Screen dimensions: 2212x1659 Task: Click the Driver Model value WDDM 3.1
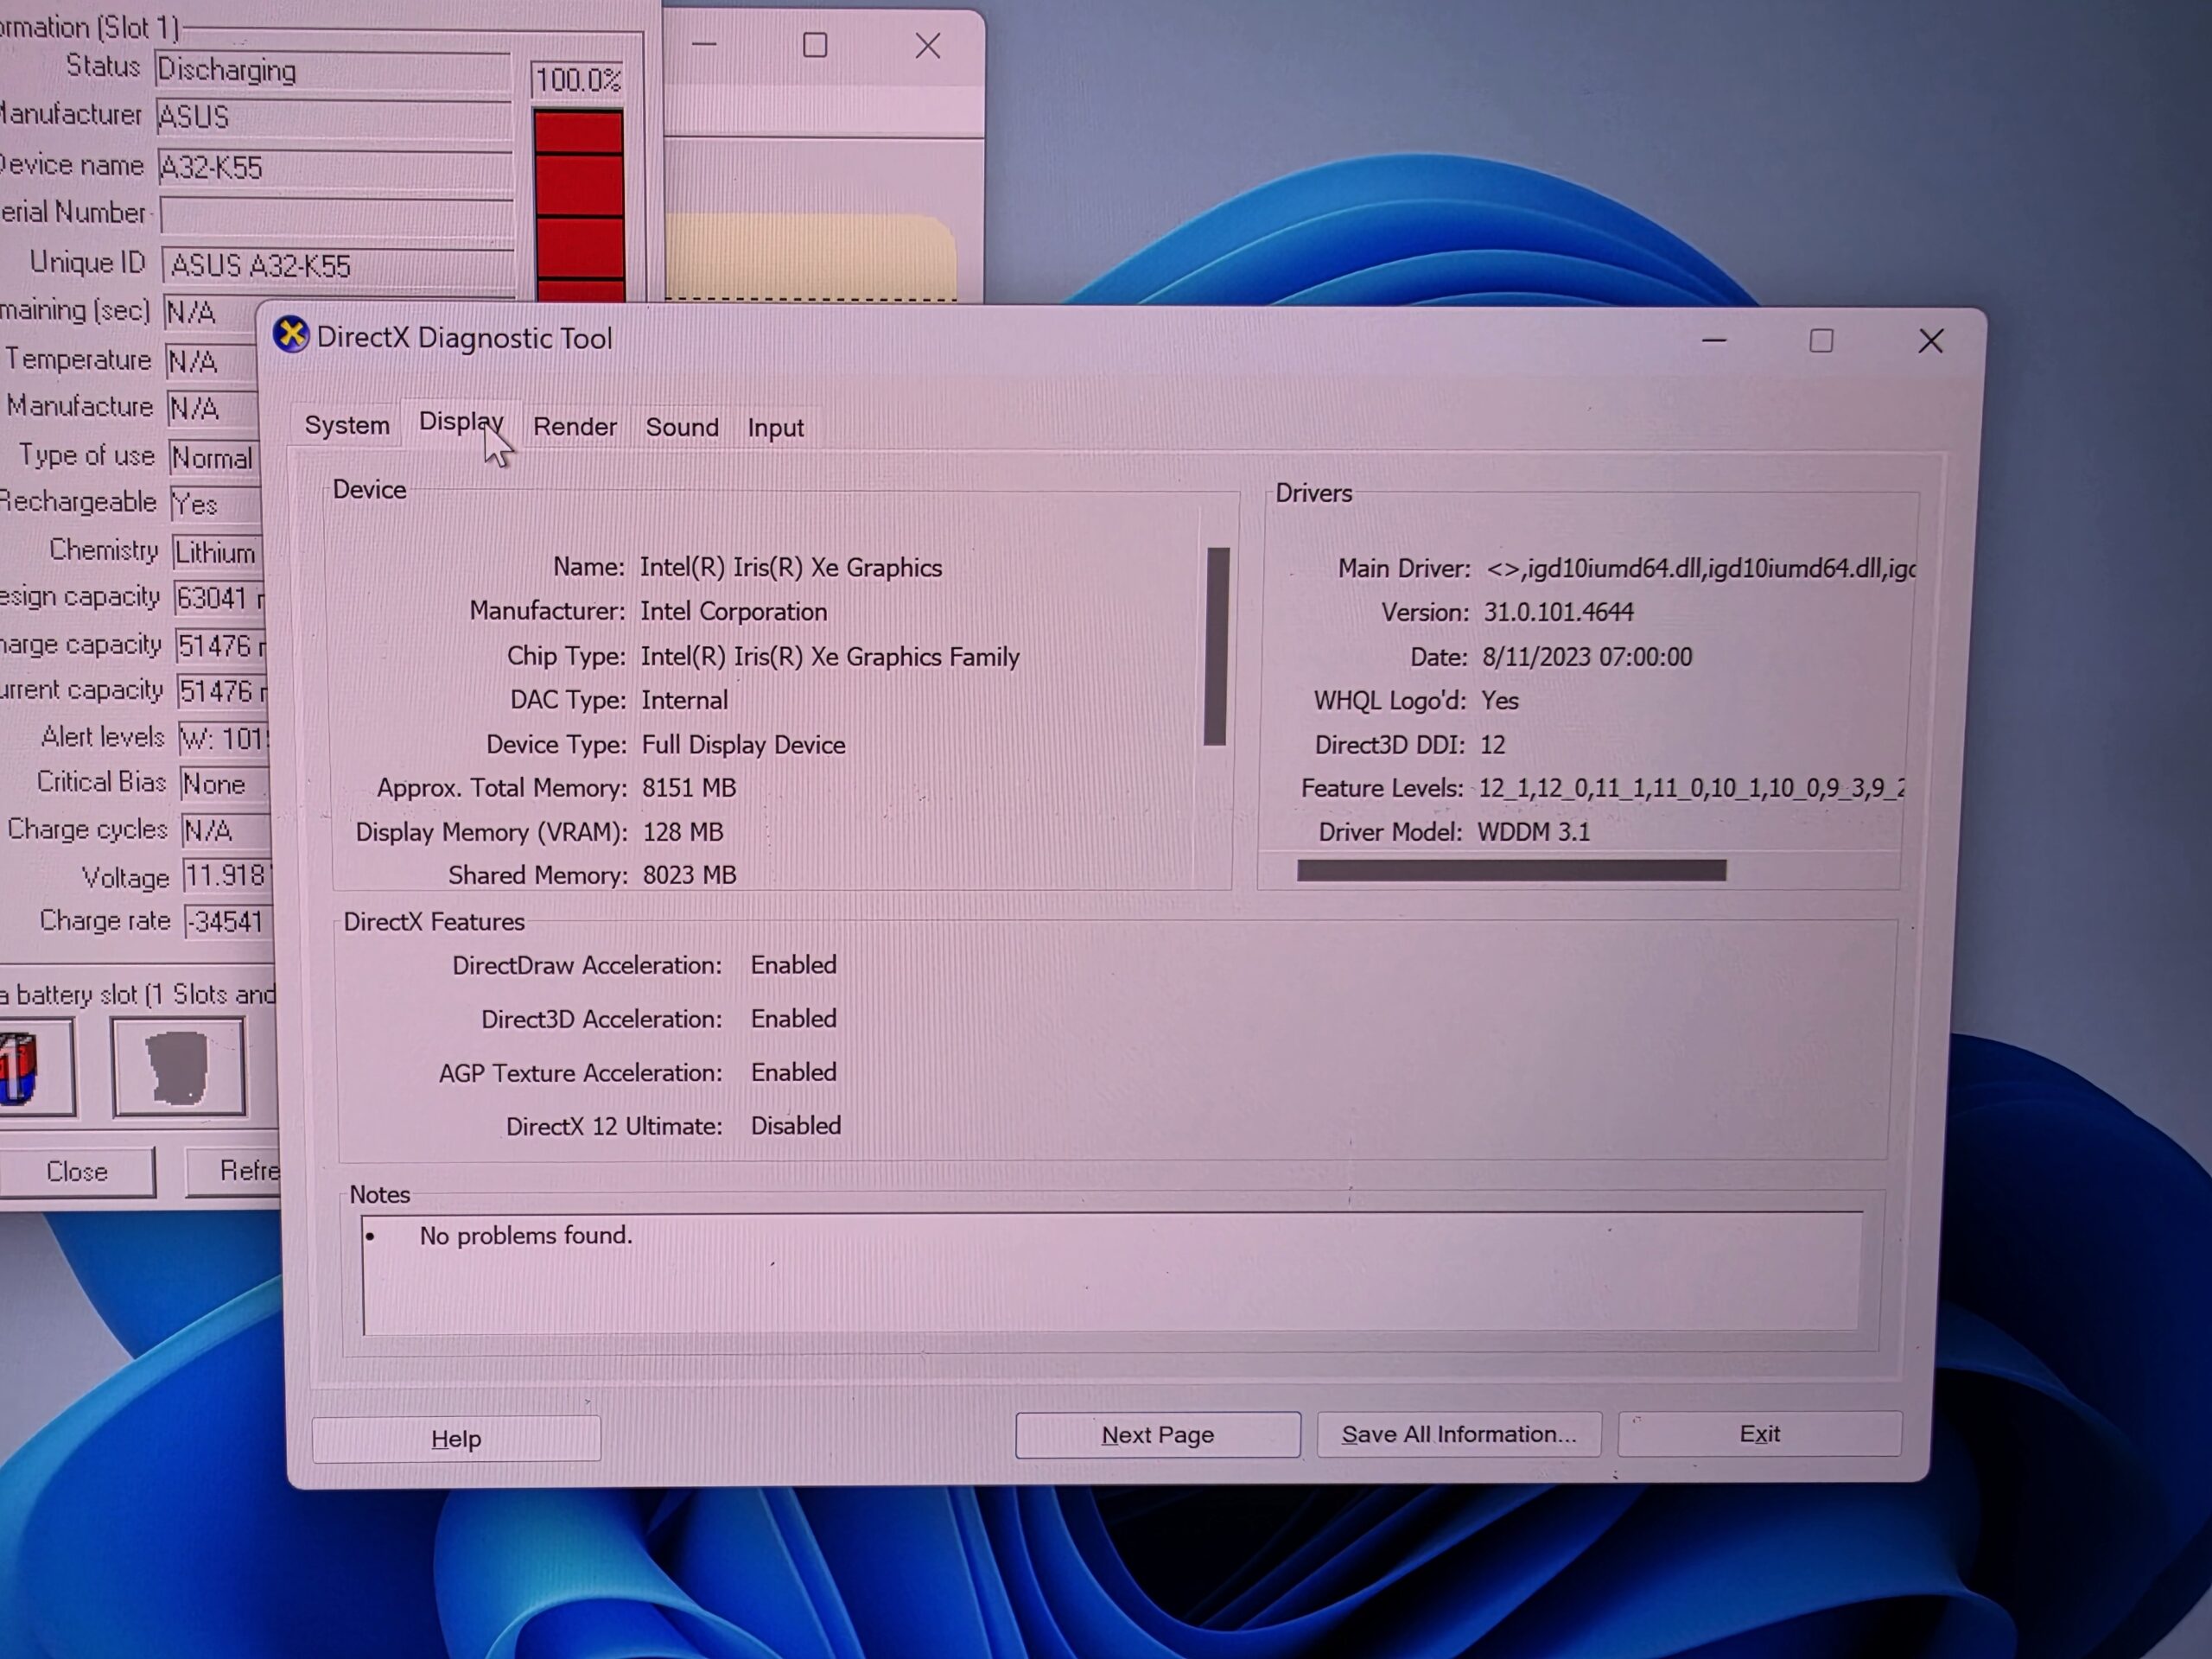[x=1534, y=832]
